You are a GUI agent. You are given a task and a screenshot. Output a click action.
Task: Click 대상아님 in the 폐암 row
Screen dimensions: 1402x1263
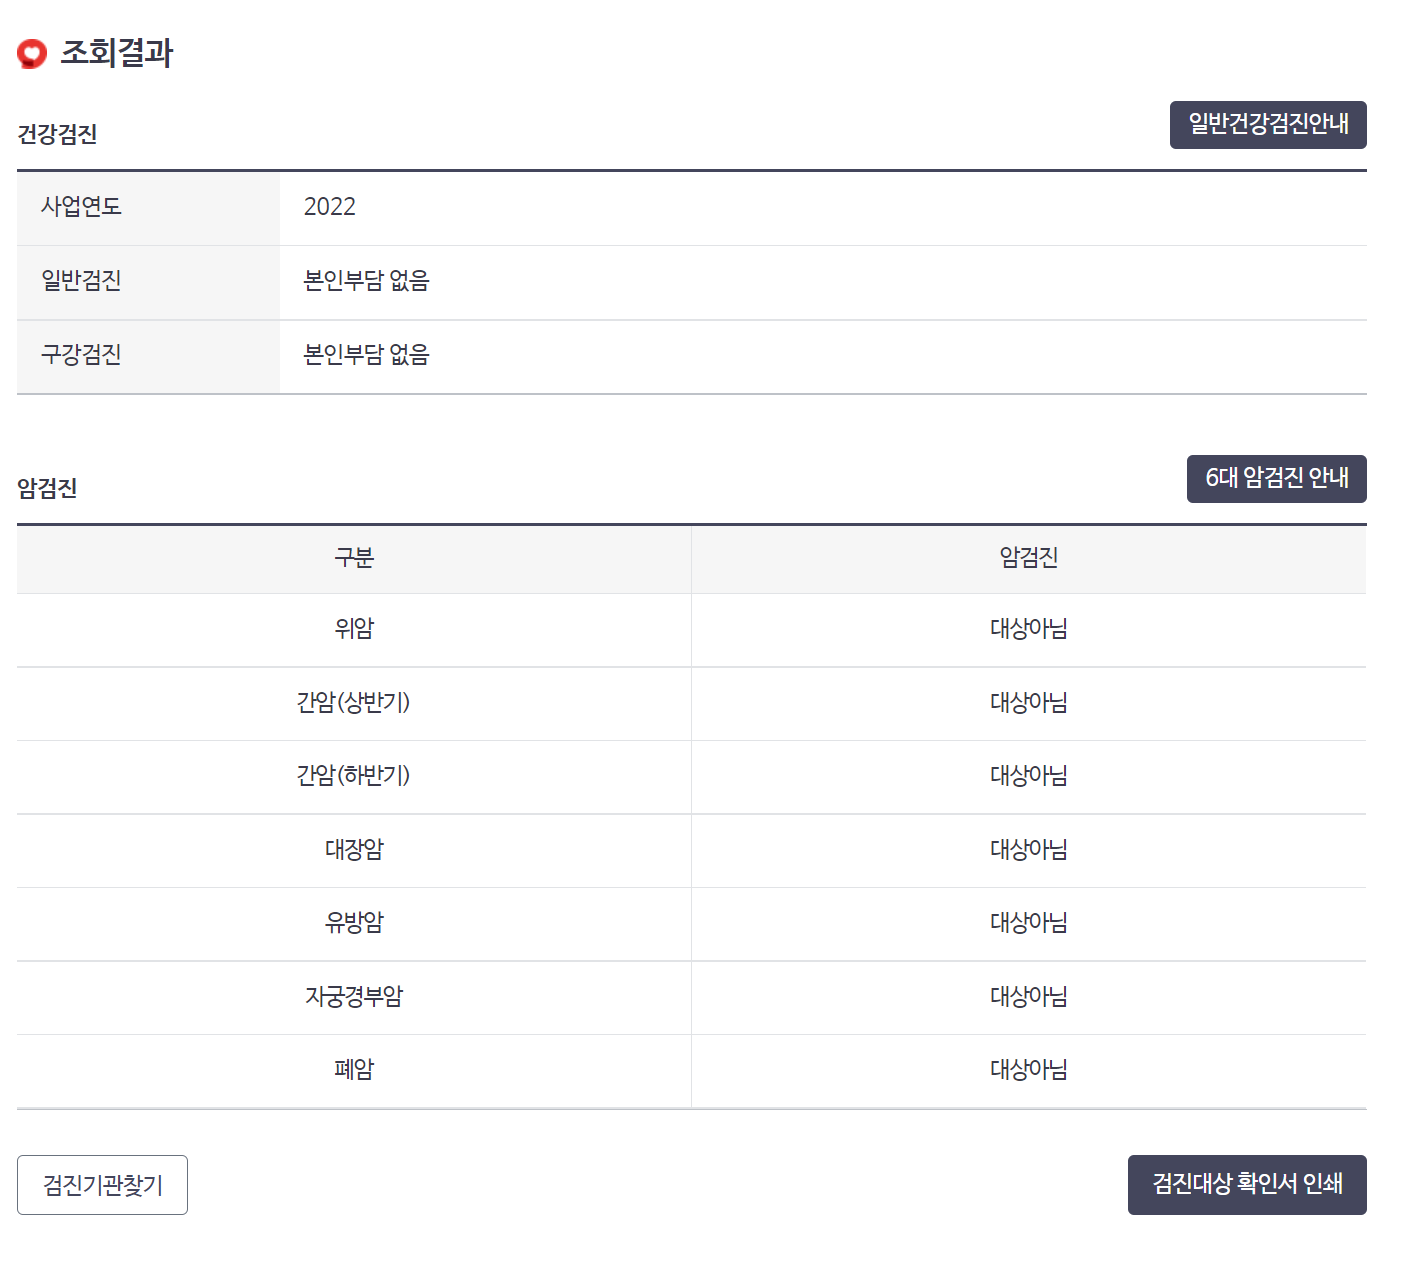tap(1029, 1069)
